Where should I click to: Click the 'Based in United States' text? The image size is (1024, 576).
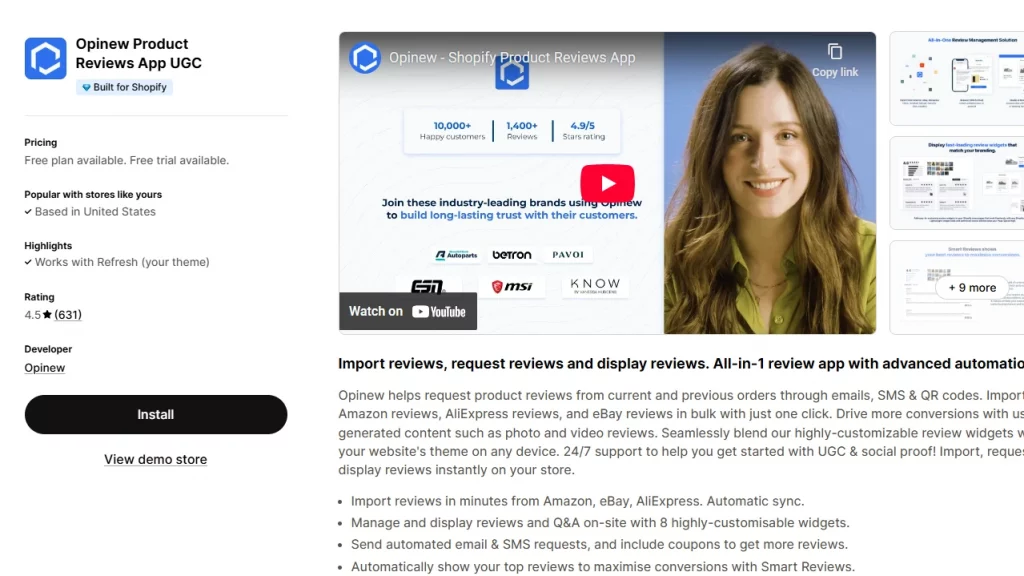(95, 212)
